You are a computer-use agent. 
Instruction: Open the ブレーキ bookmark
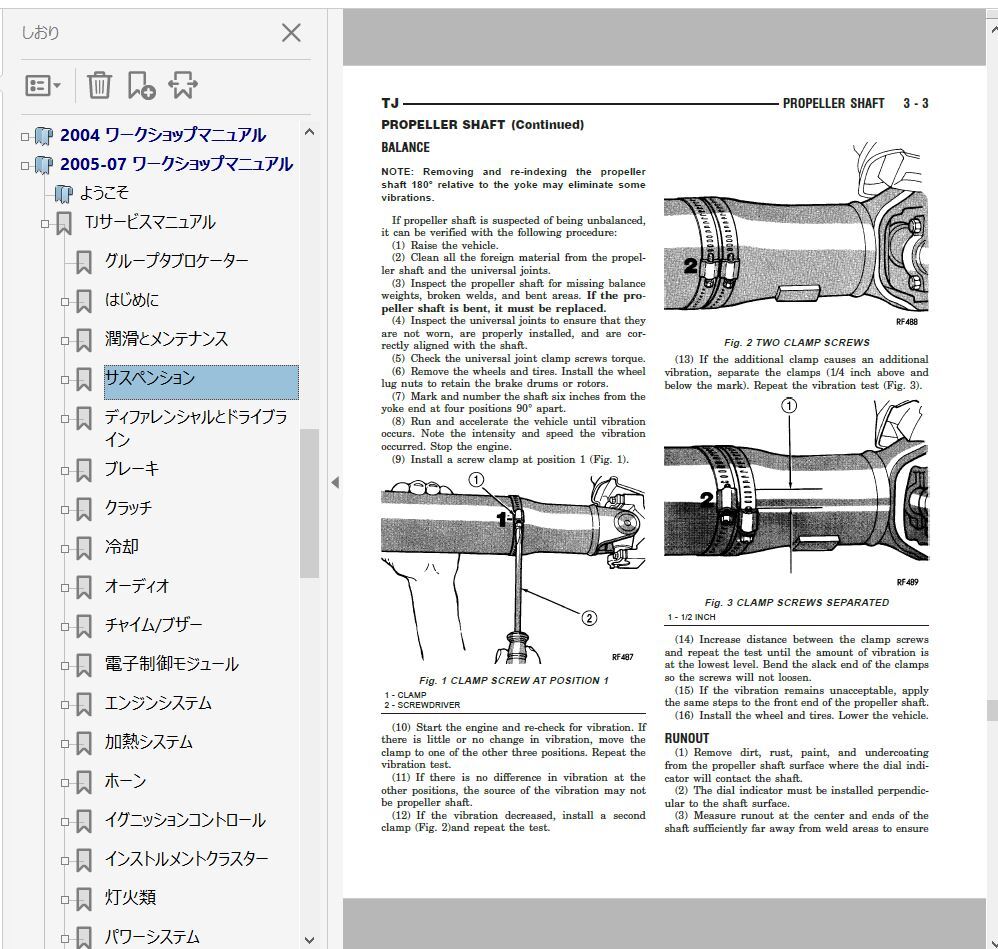point(132,469)
